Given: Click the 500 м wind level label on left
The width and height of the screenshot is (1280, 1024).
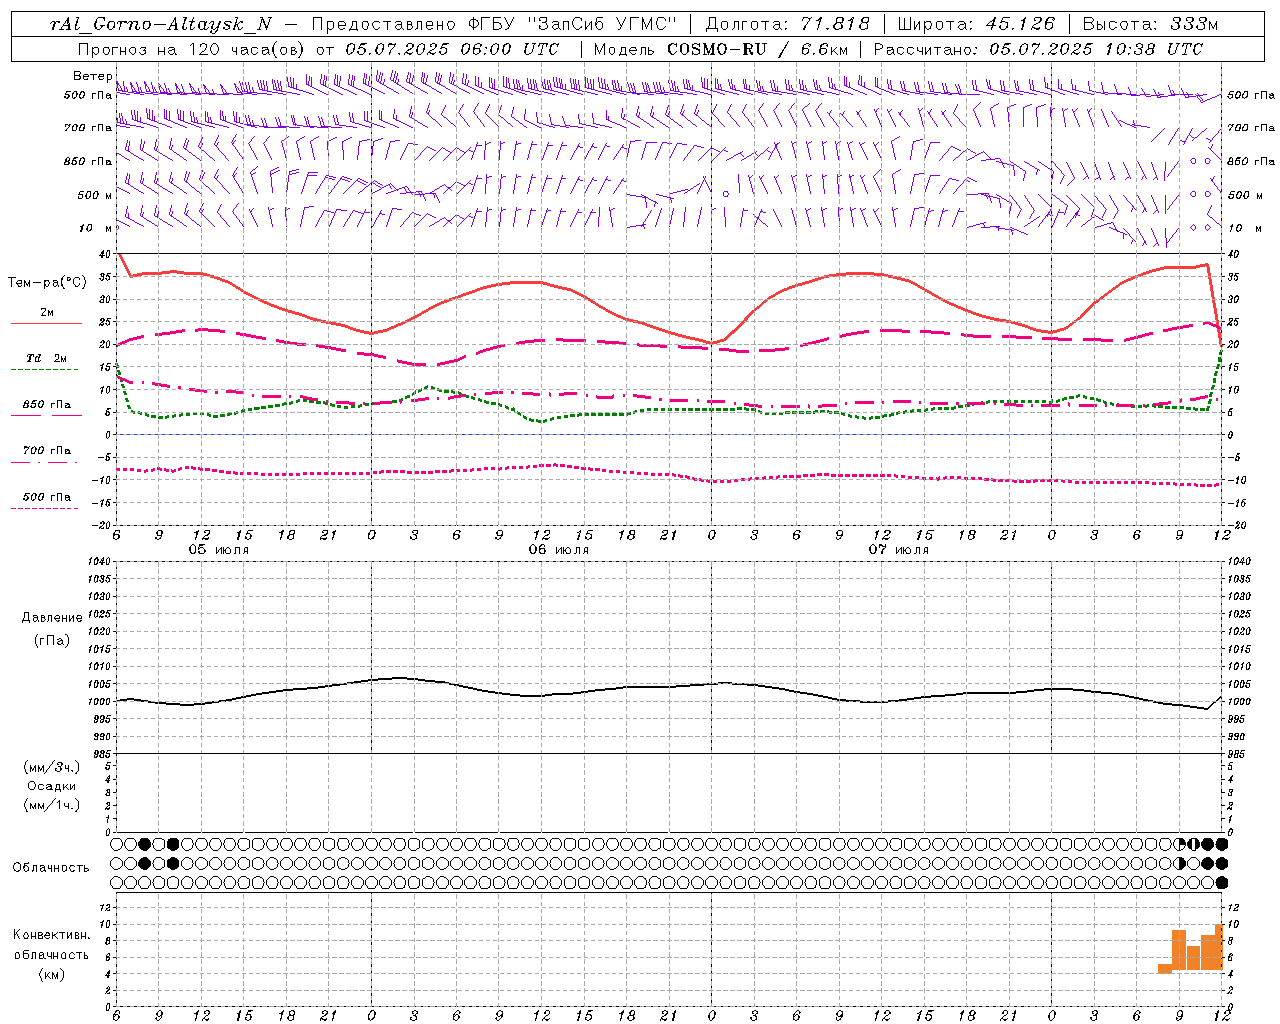Looking at the screenshot, I should (95, 195).
